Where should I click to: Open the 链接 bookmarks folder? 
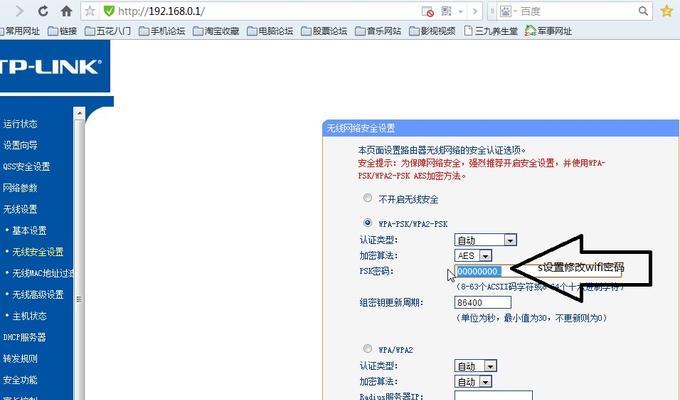click(x=62, y=31)
